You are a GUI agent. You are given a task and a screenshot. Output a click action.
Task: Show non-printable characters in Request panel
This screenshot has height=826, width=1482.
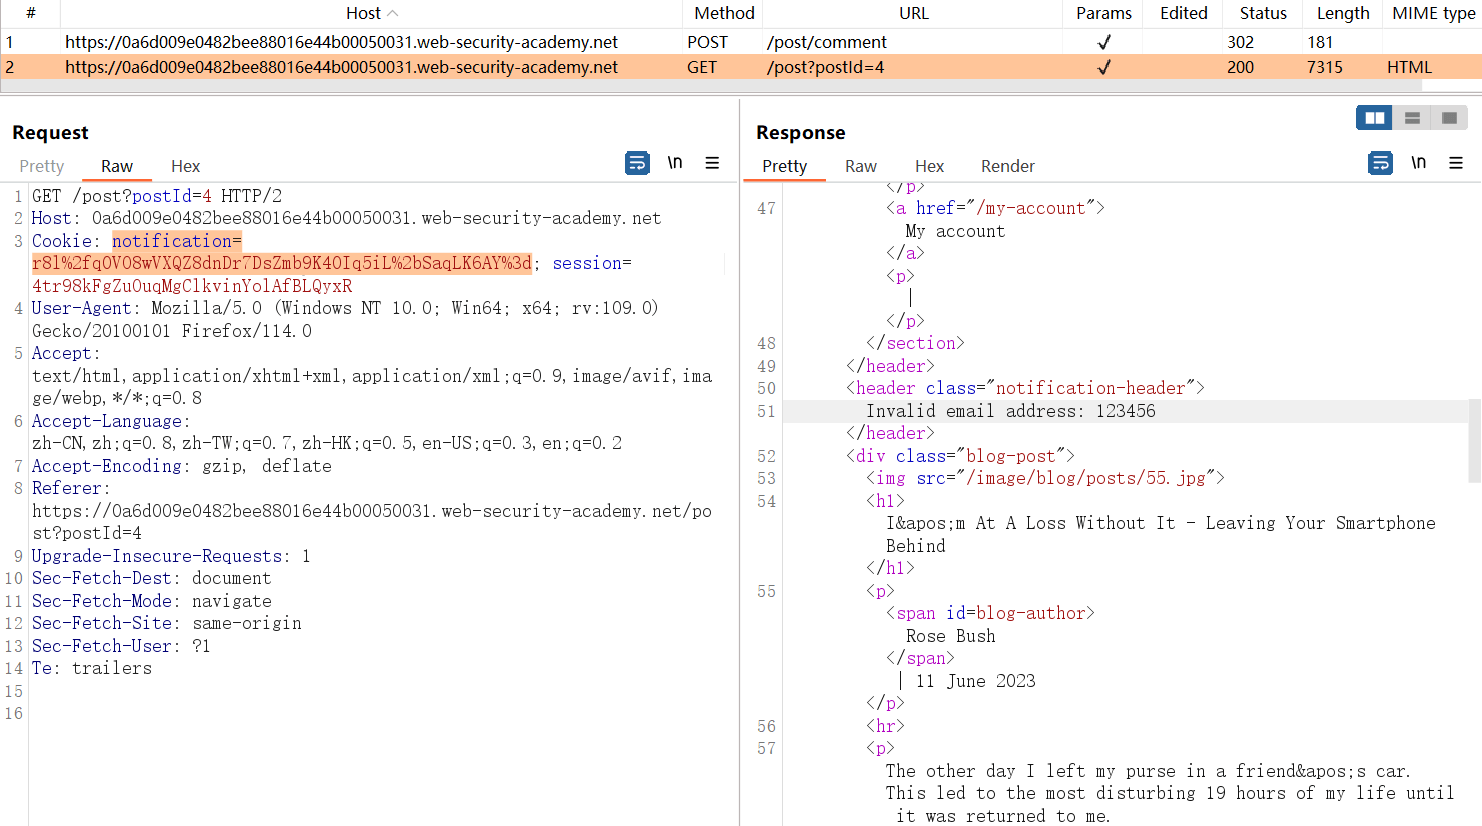point(675,163)
